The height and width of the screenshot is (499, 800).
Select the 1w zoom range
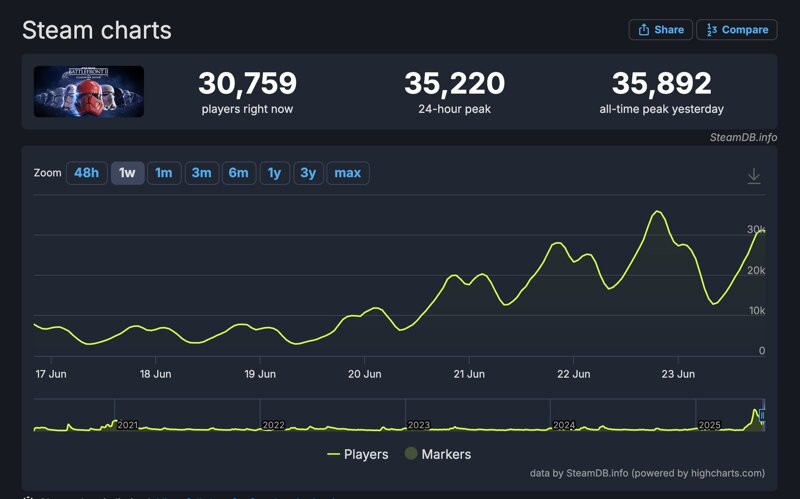pyautogui.click(x=128, y=173)
